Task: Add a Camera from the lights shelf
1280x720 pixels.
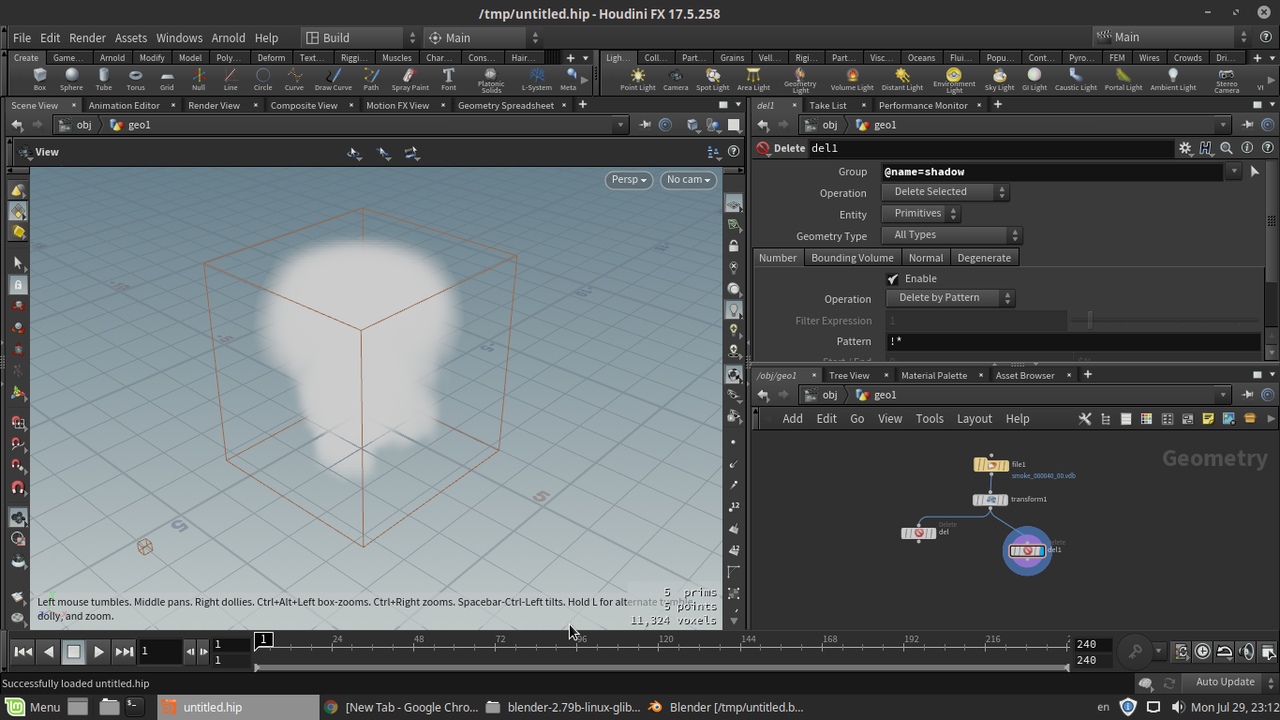Action: [x=675, y=79]
